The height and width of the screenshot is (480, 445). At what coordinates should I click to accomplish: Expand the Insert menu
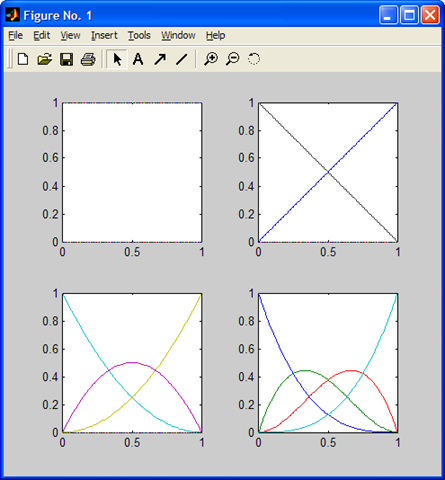click(x=104, y=35)
